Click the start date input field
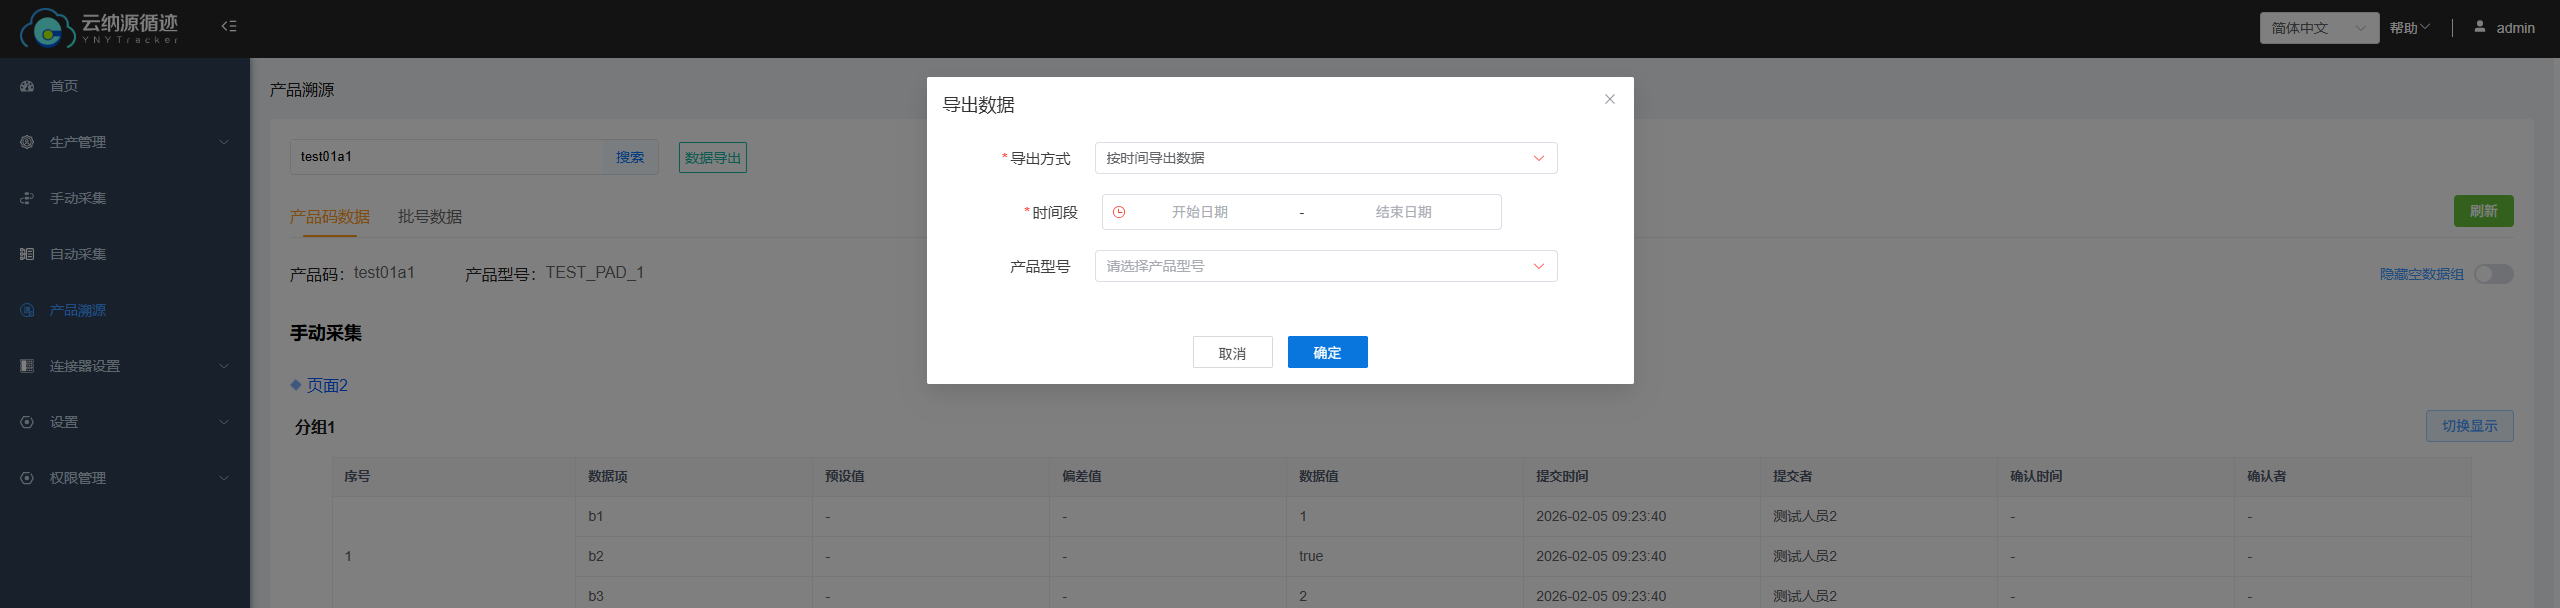Image resolution: width=2560 pixels, height=608 pixels. [x=1199, y=212]
